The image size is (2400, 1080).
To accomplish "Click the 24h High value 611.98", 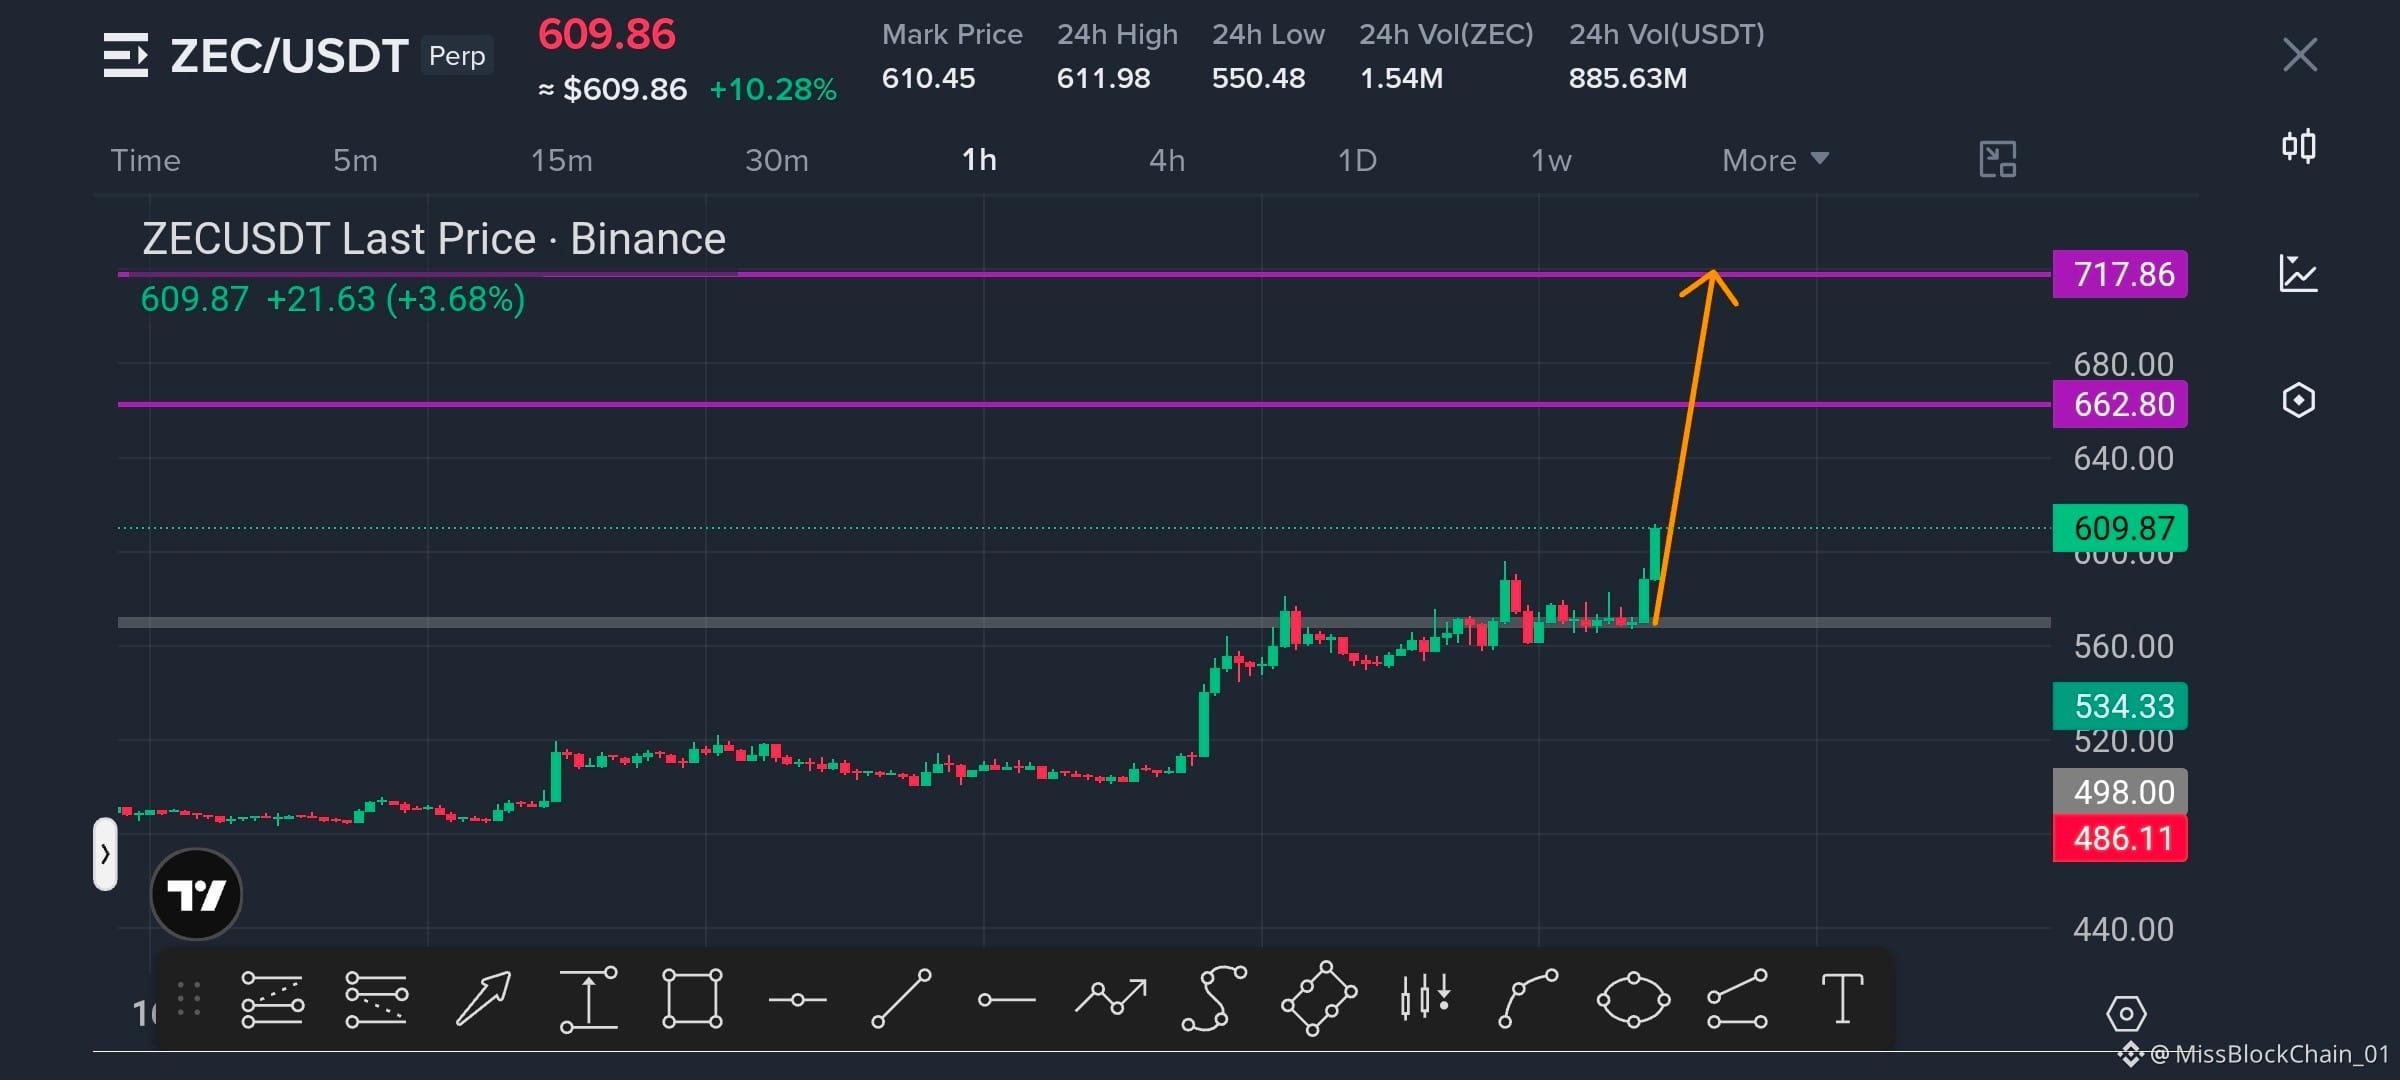I will (x=1103, y=78).
